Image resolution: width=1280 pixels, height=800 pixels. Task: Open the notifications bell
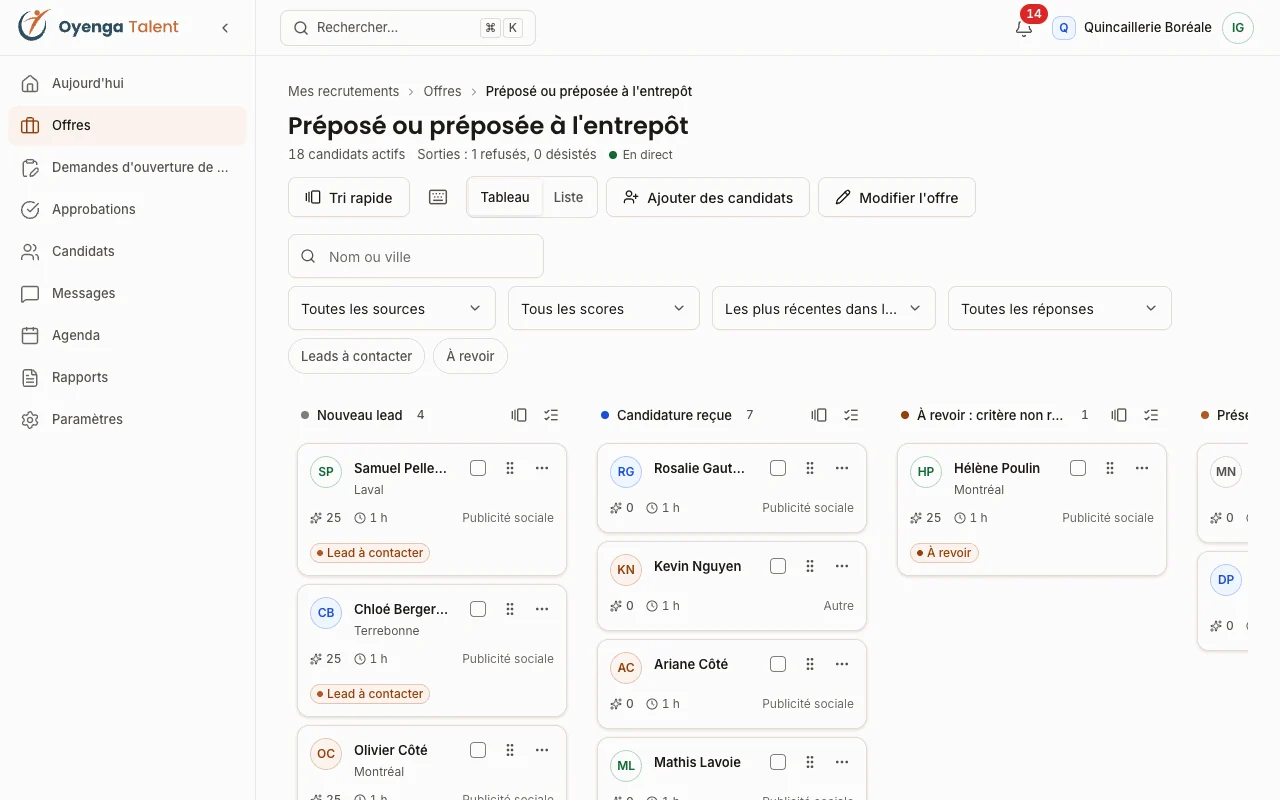(x=1024, y=28)
